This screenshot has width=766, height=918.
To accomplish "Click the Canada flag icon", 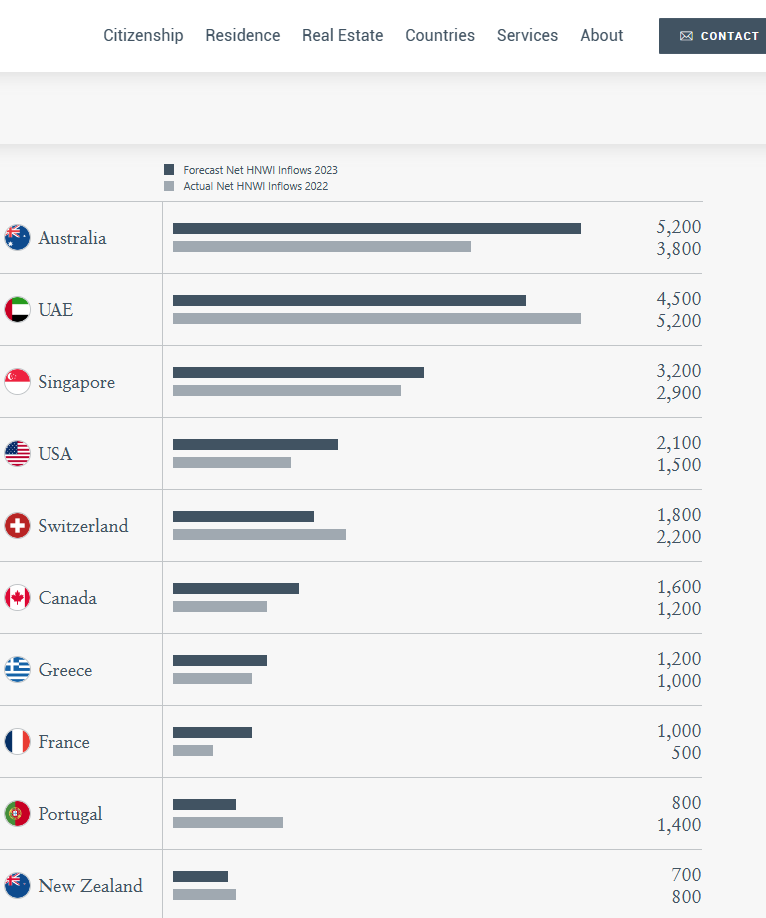I will click(17, 598).
